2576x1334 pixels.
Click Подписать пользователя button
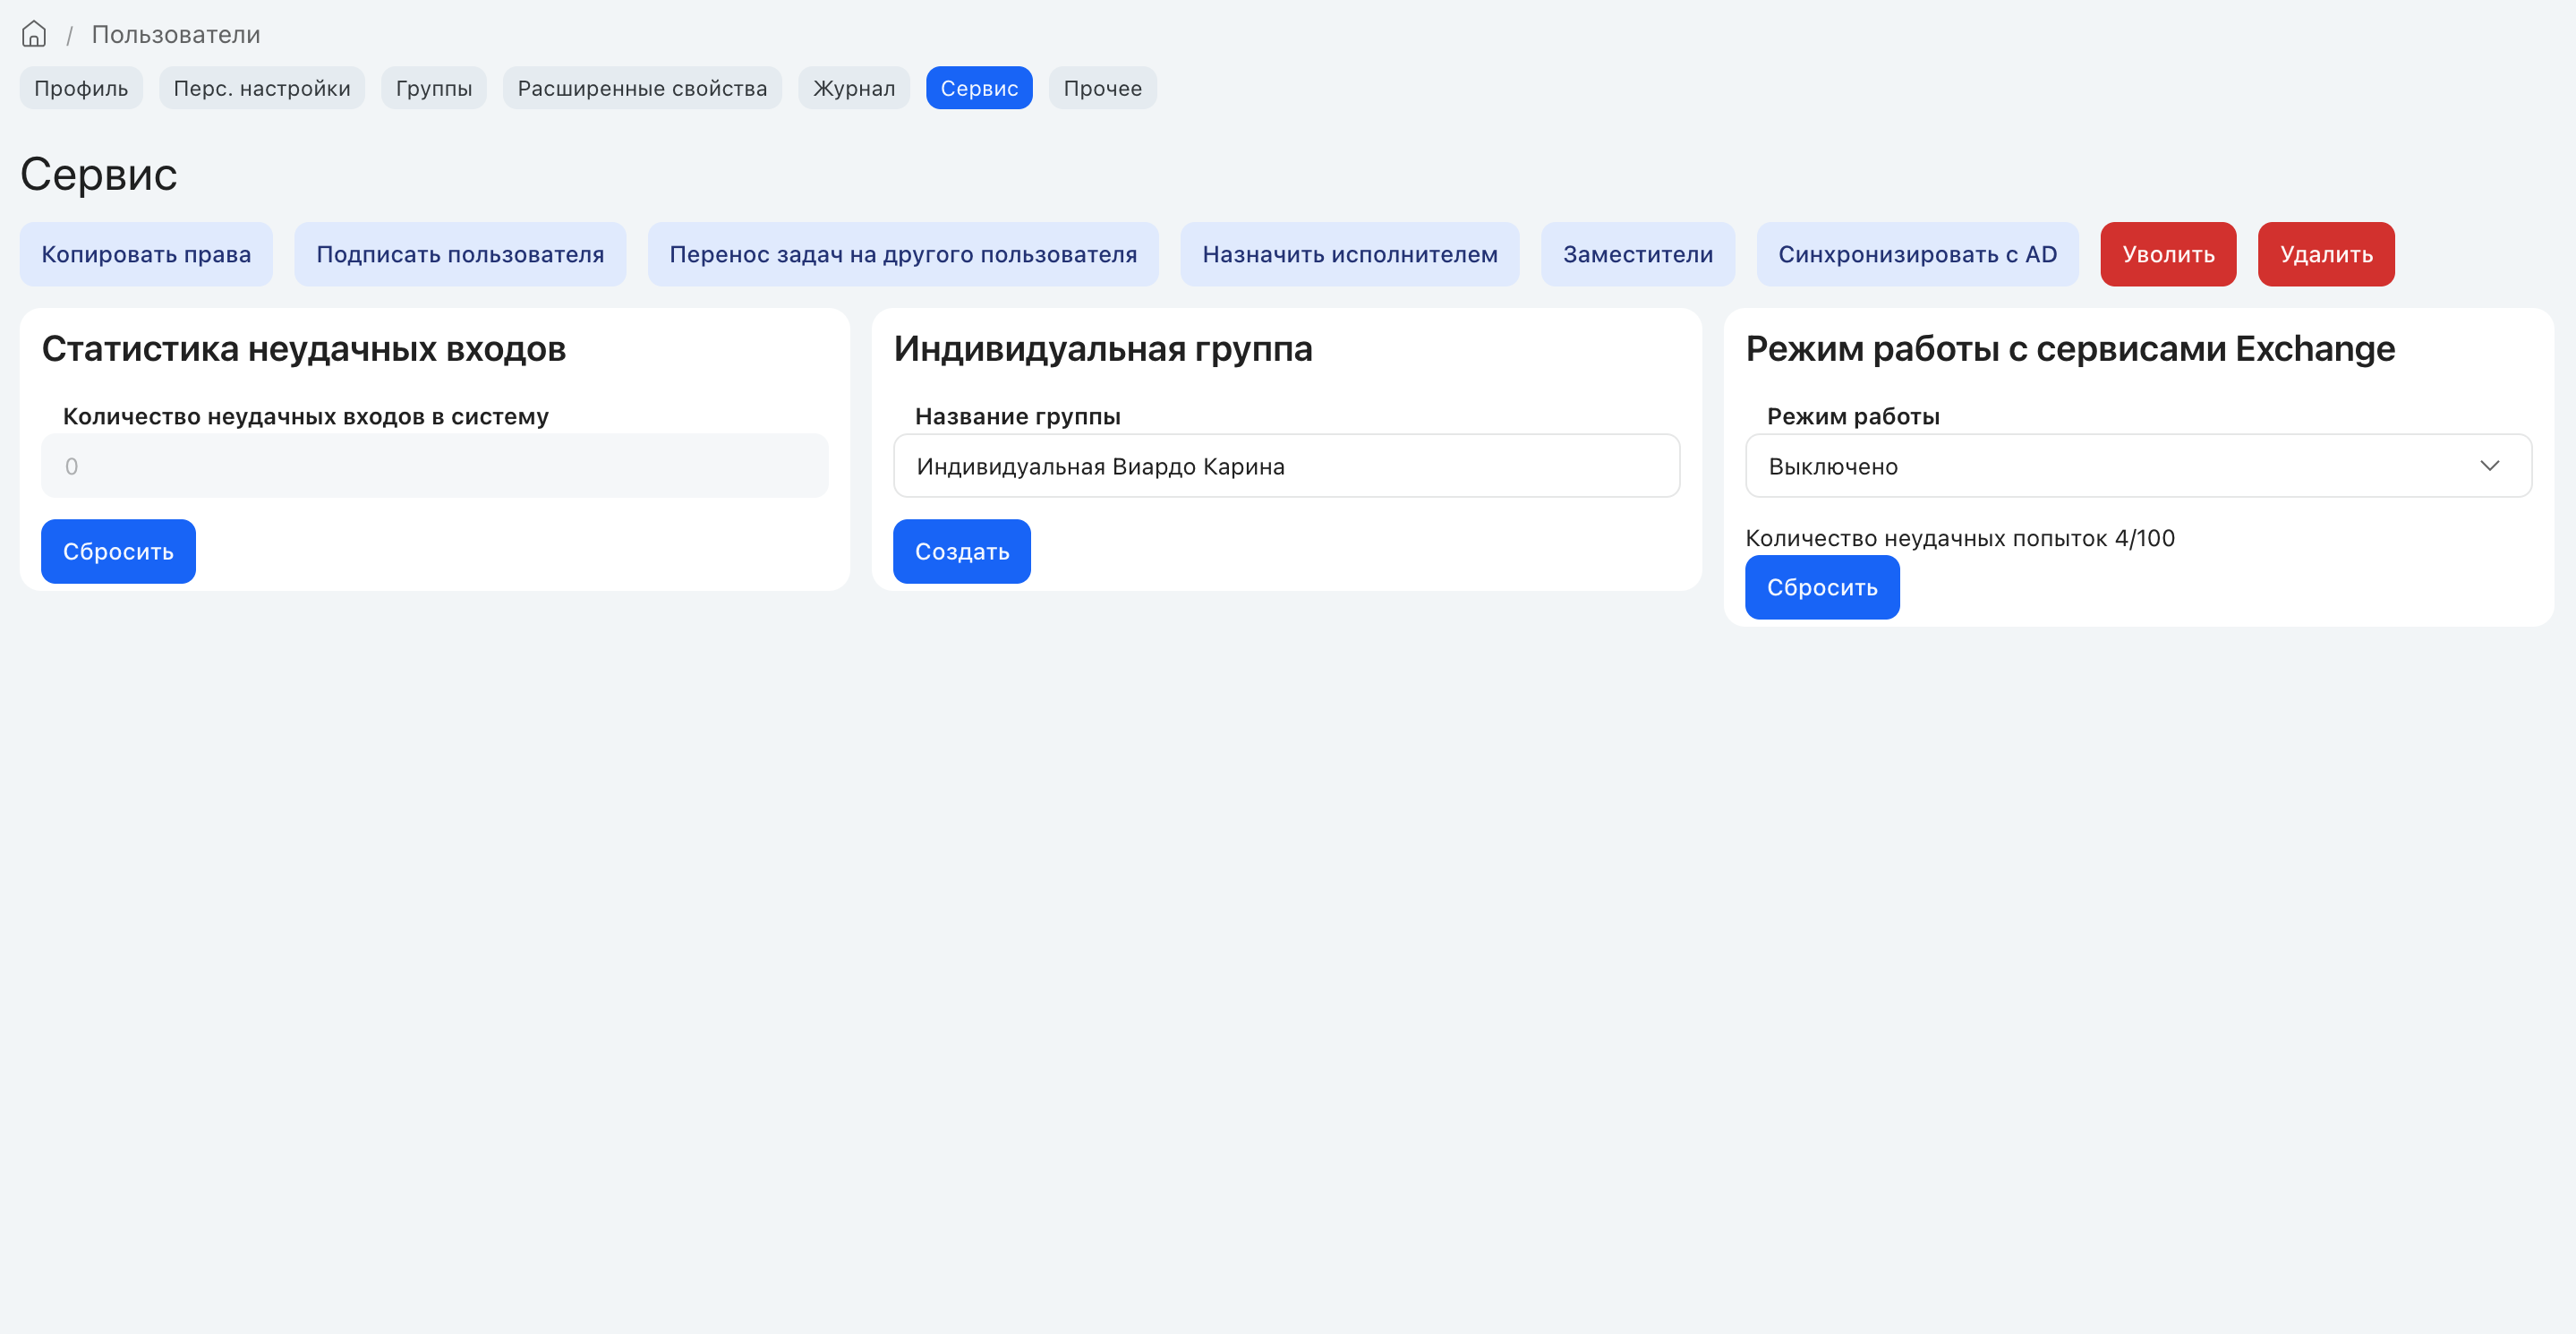(x=460, y=254)
